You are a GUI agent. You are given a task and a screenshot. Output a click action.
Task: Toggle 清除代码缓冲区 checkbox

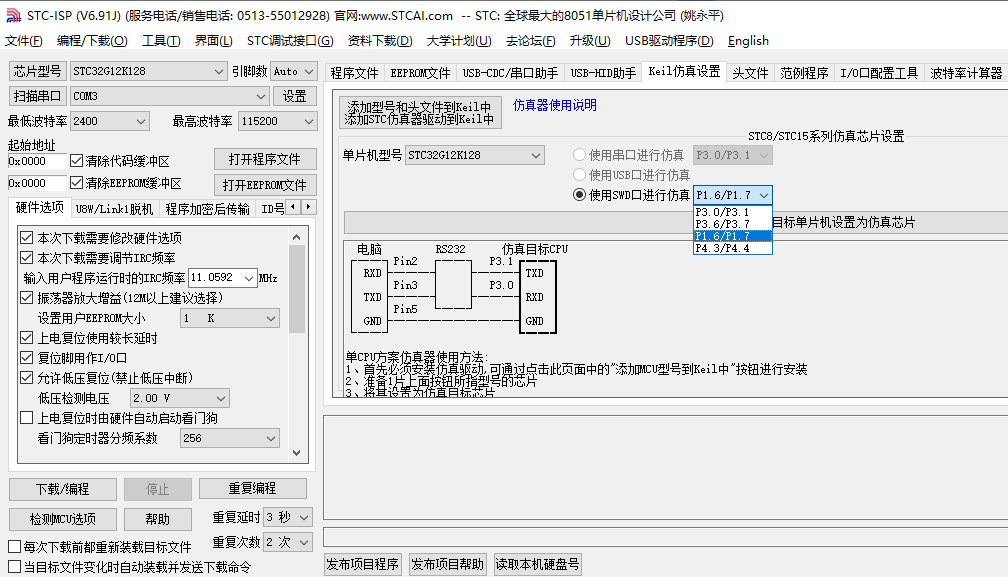[x=76, y=160]
